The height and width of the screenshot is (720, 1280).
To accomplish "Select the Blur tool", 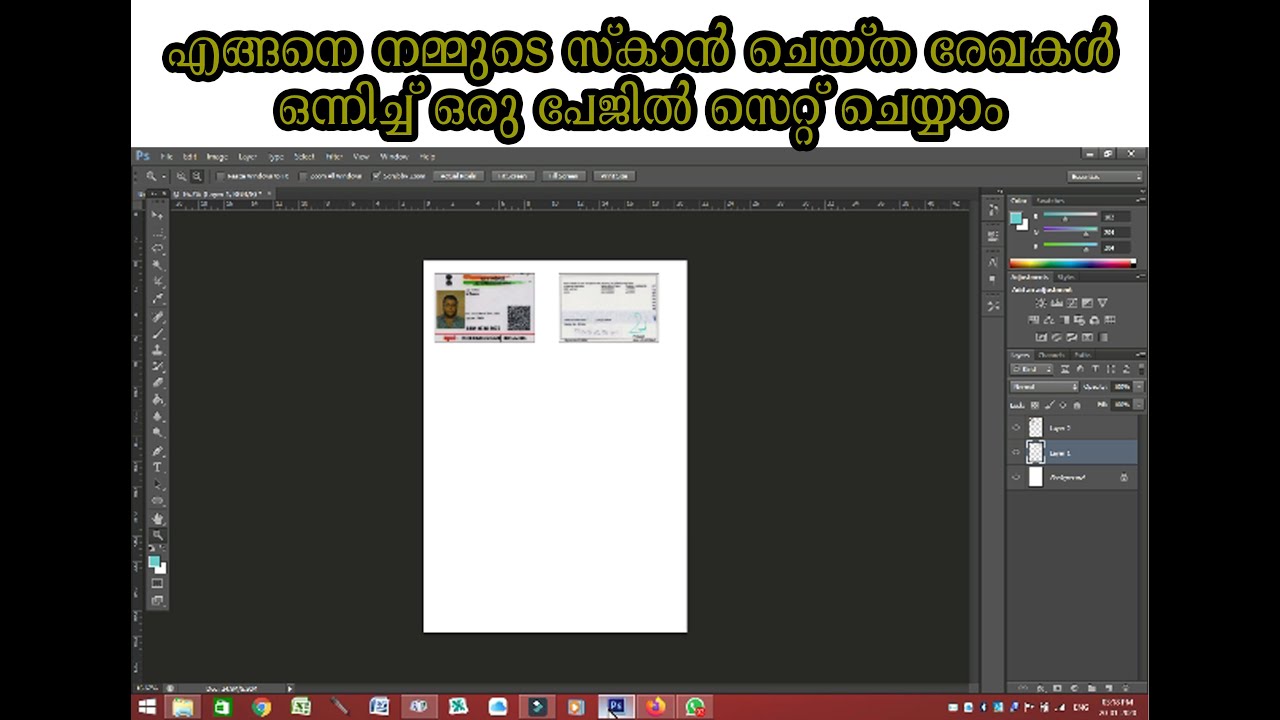I will point(157,417).
